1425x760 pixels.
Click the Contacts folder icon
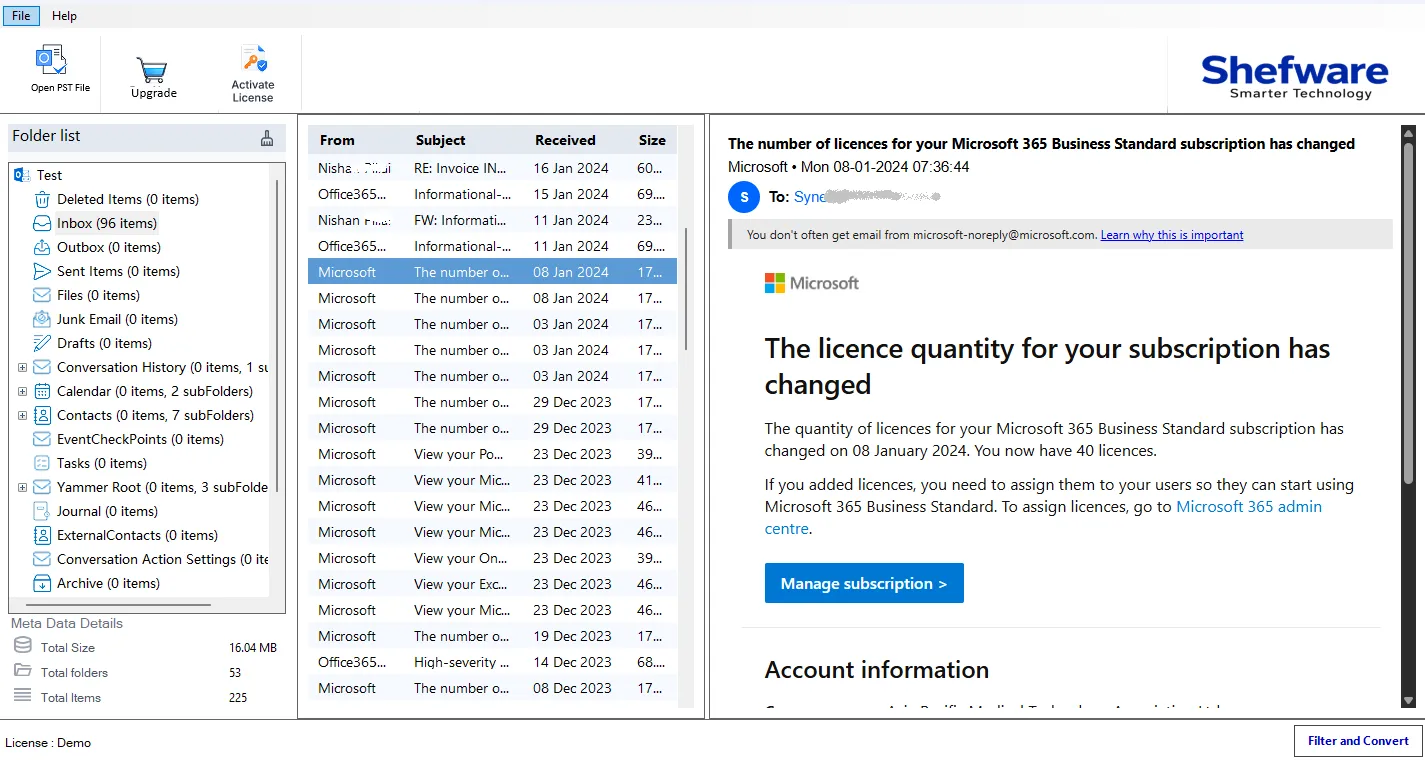click(42, 415)
